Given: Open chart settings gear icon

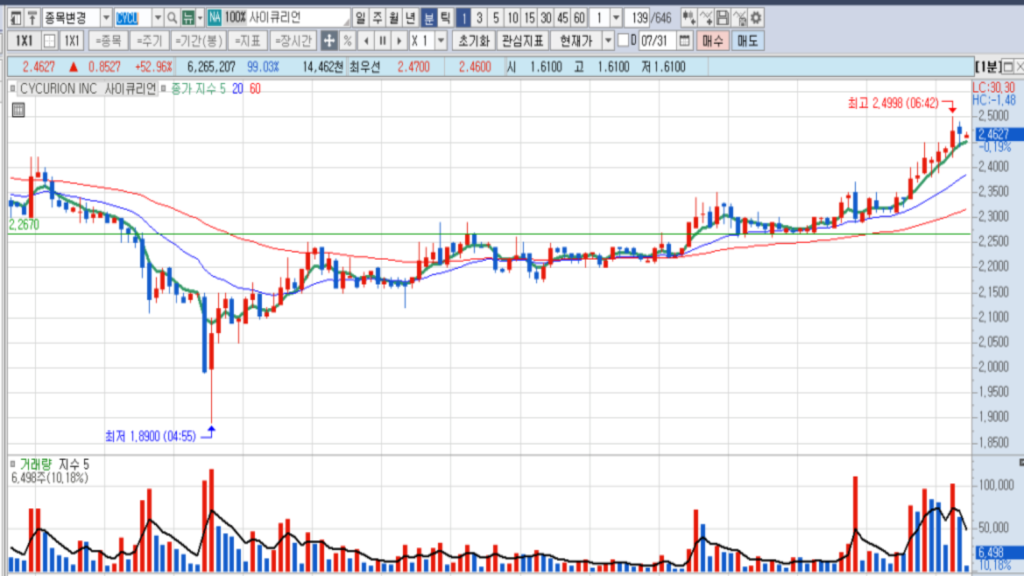Looking at the screenshot, I should pos(756,18).
